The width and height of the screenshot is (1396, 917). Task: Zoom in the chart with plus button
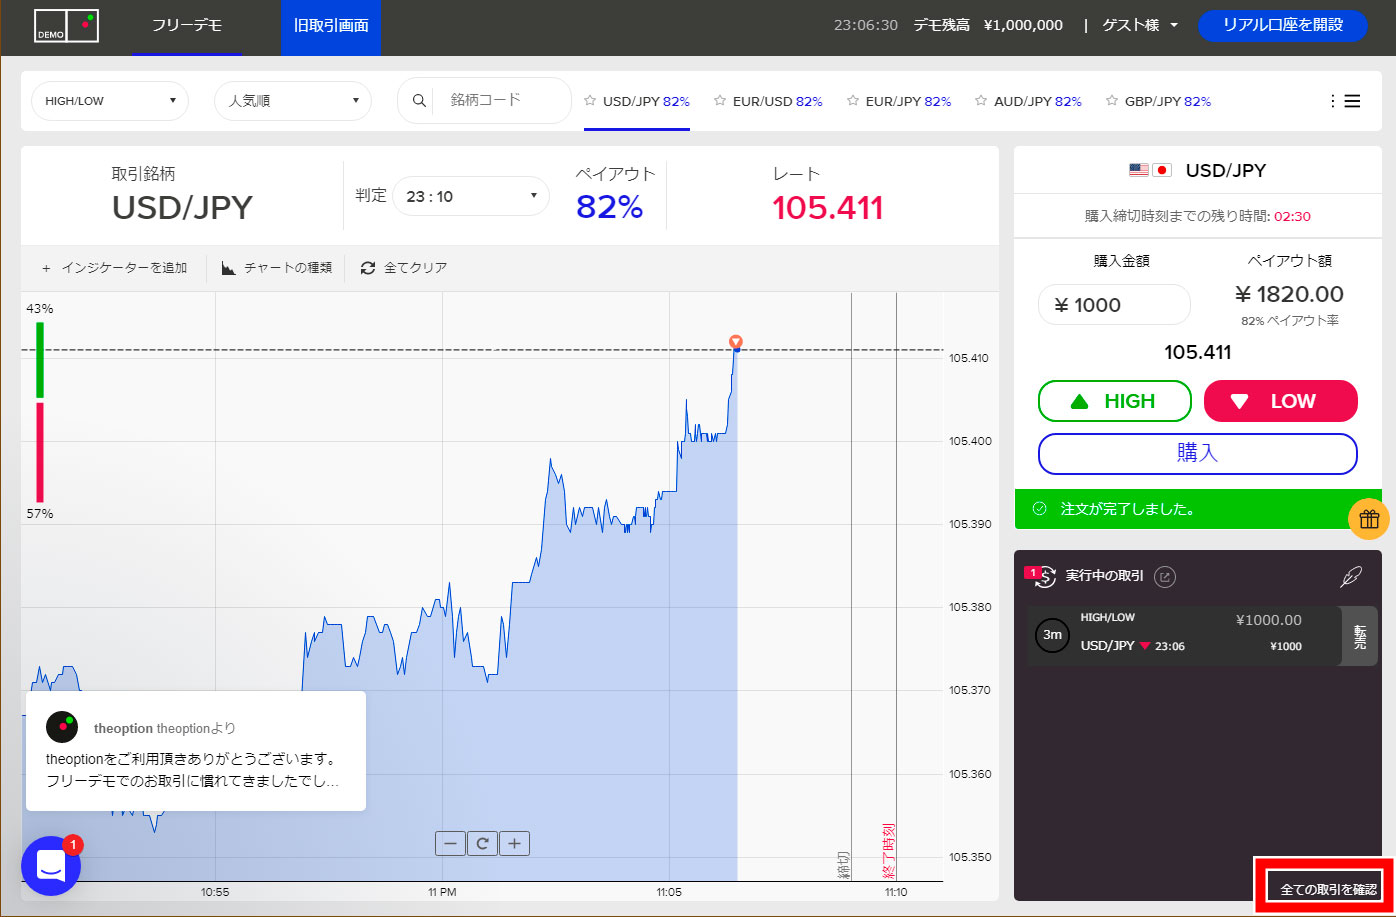tap(514, 843)
